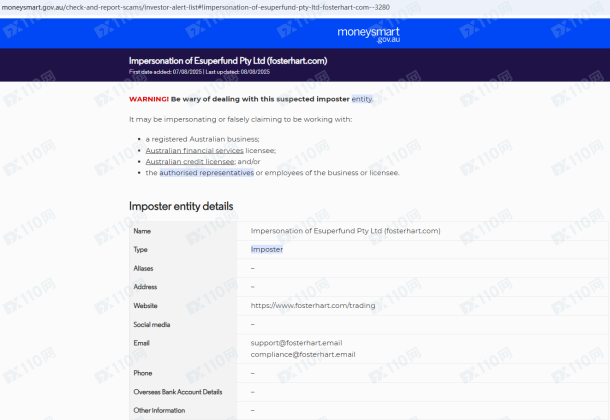Viewport: 610px width, 420px height.
Task: Click the browser URL address text
Action: point(196,7)
